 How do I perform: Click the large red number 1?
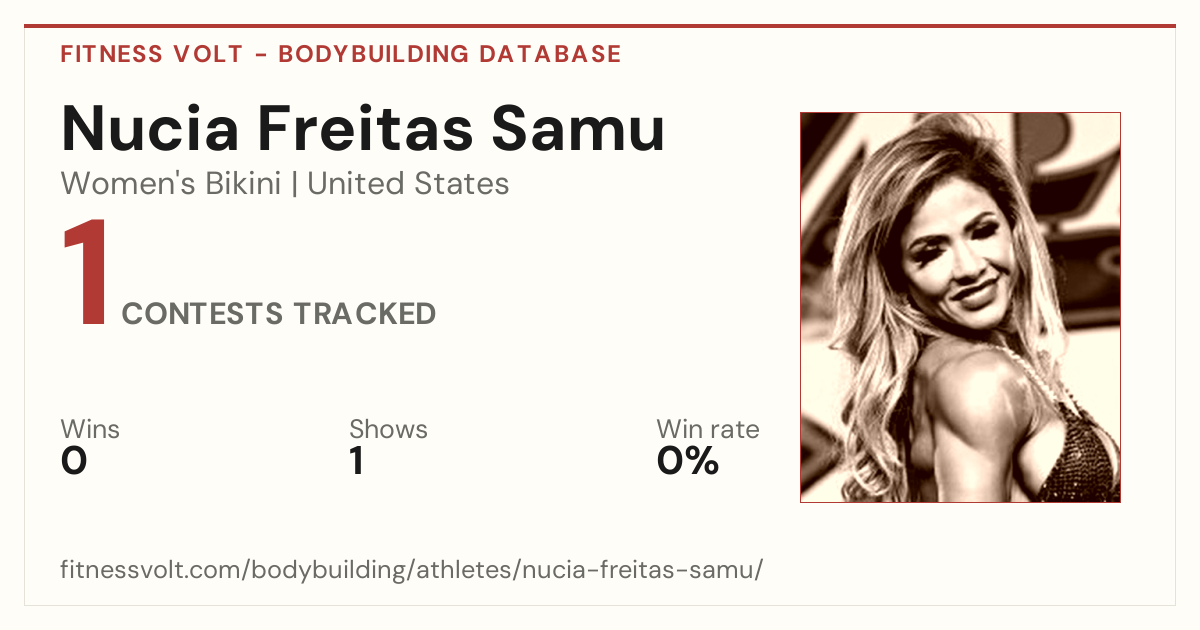[84, 275]
